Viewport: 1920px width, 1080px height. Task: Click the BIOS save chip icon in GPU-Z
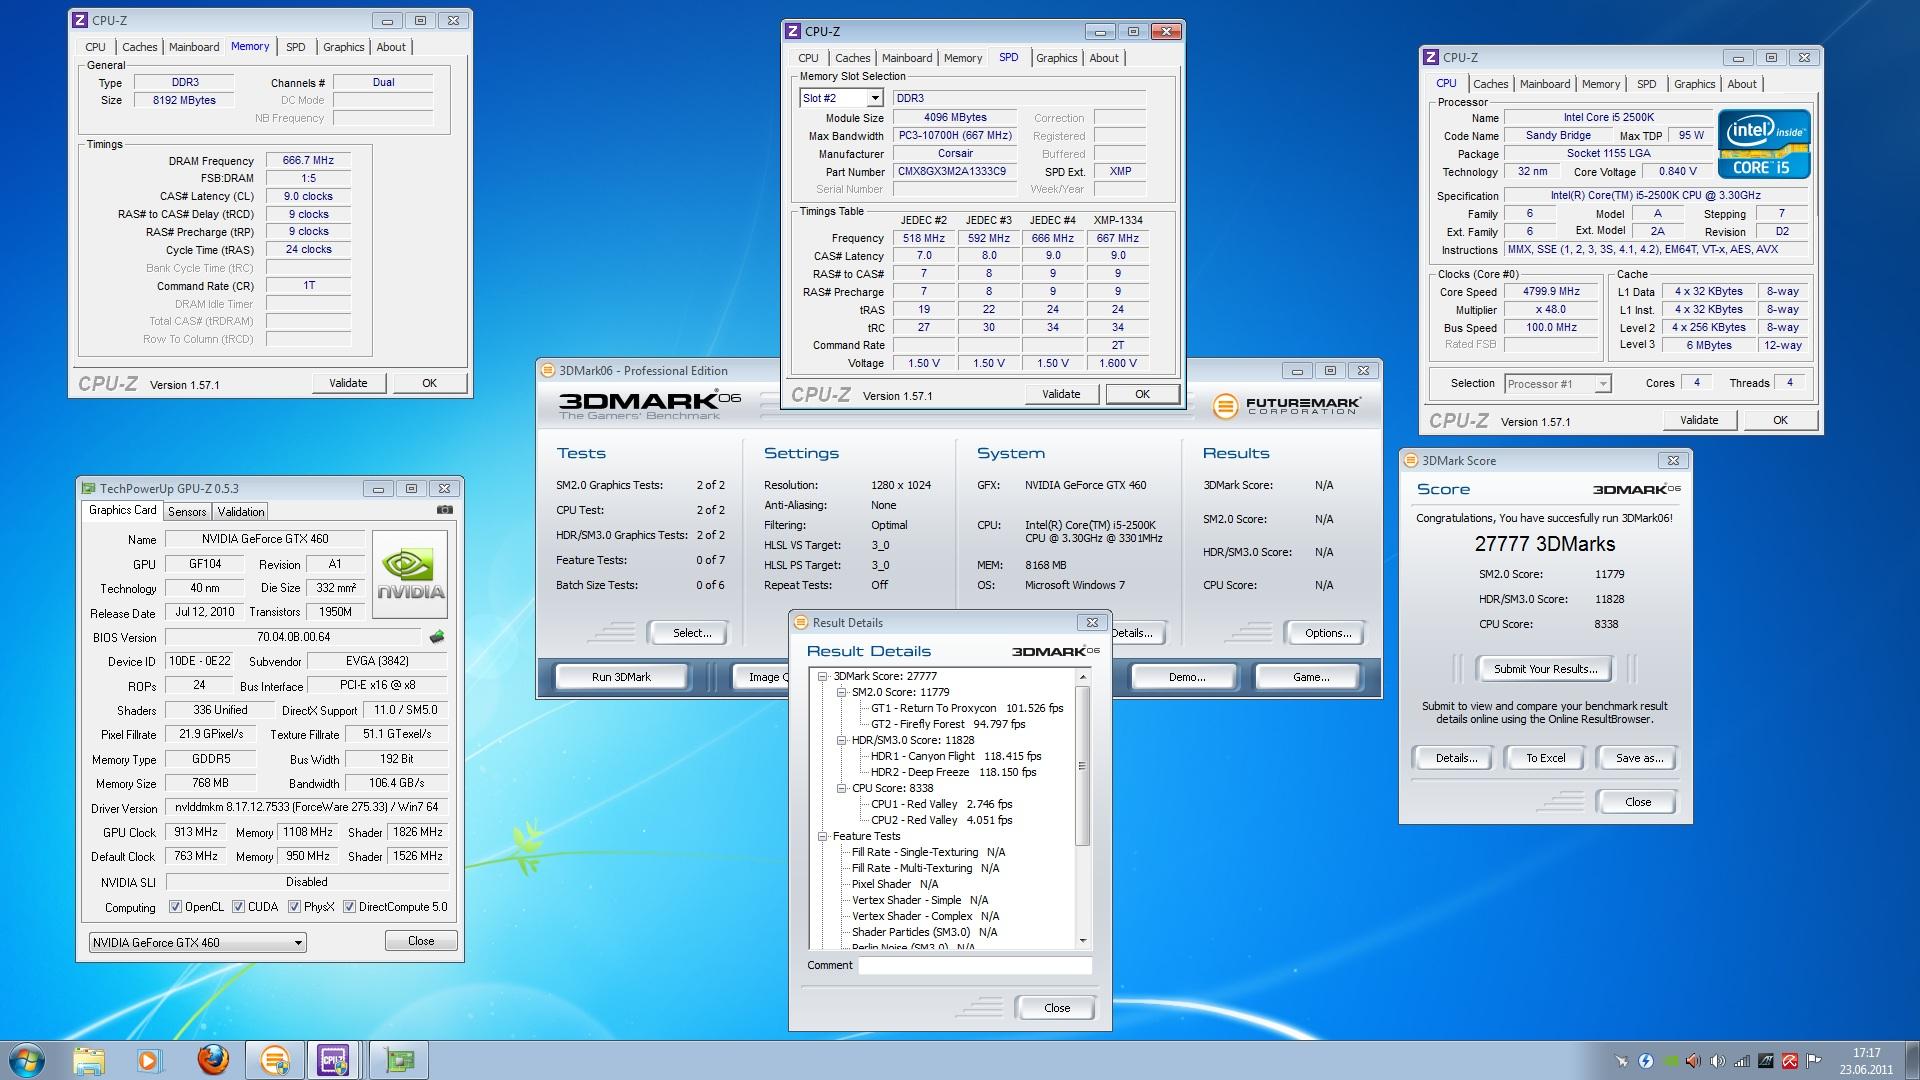(x=437, y=637)
